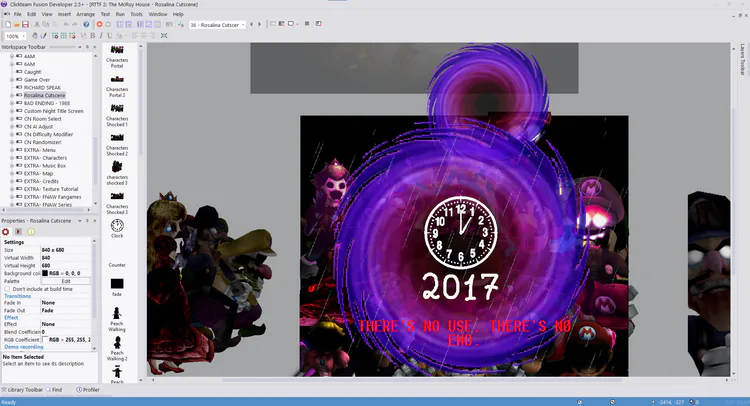Open the Run menu

pos(120,14)
